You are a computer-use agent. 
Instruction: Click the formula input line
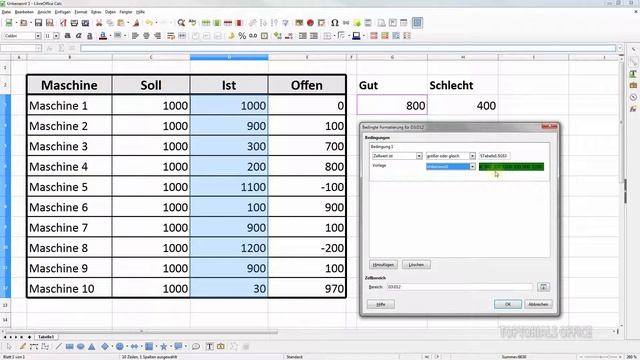[348, 49]
